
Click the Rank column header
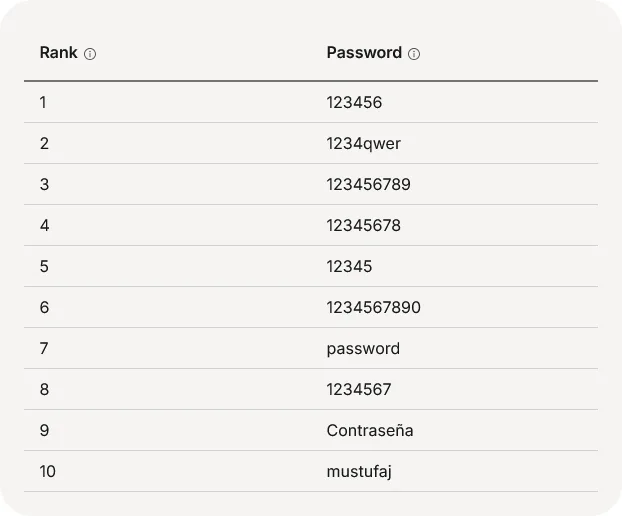[x=58, y=53]
